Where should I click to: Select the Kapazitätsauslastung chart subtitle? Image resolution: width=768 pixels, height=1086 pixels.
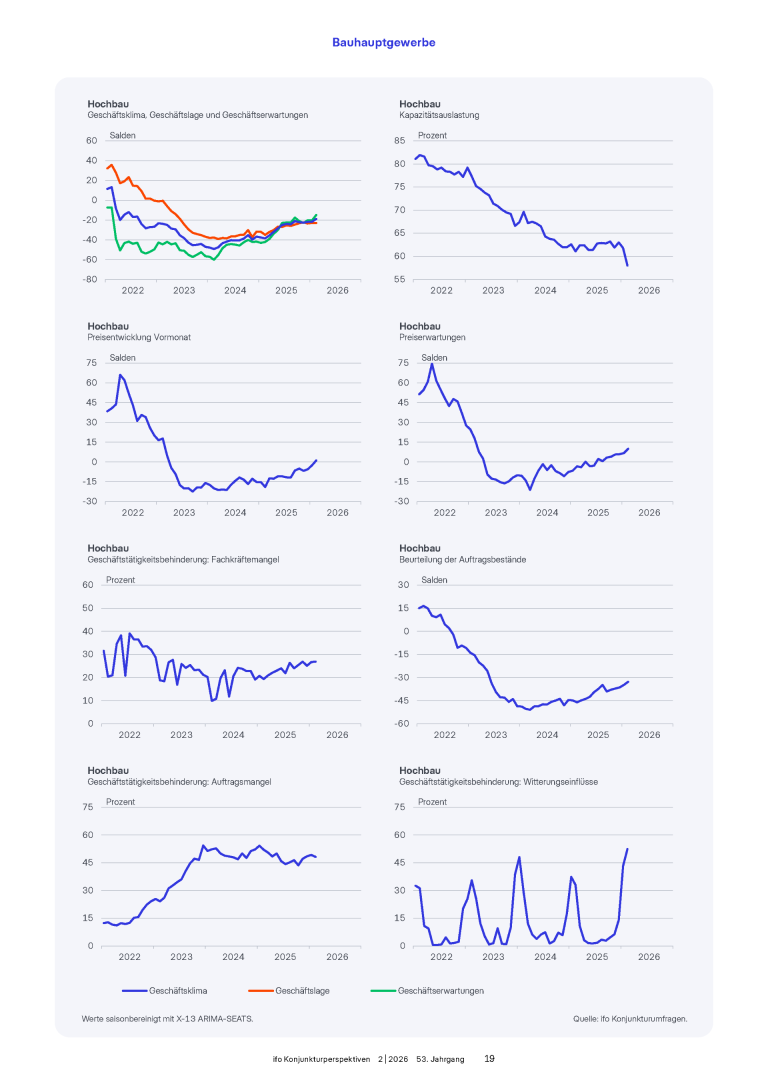439,115
